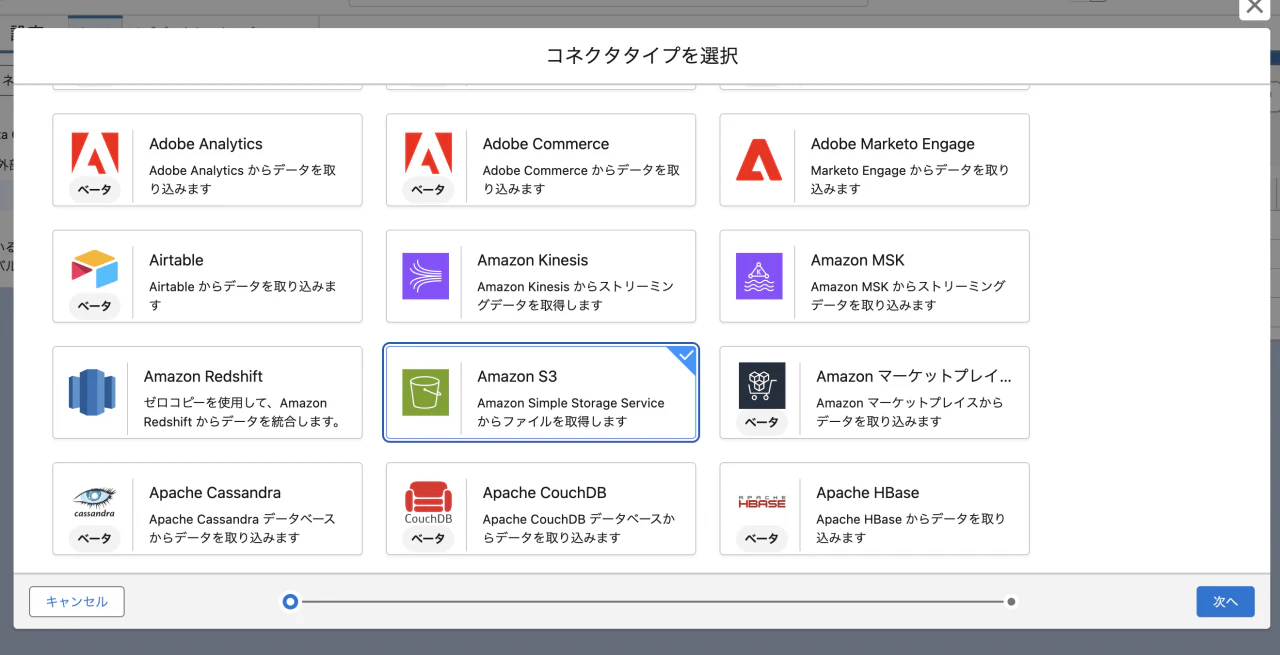Select the Apache Cassandra connector title

pos(215,492)
